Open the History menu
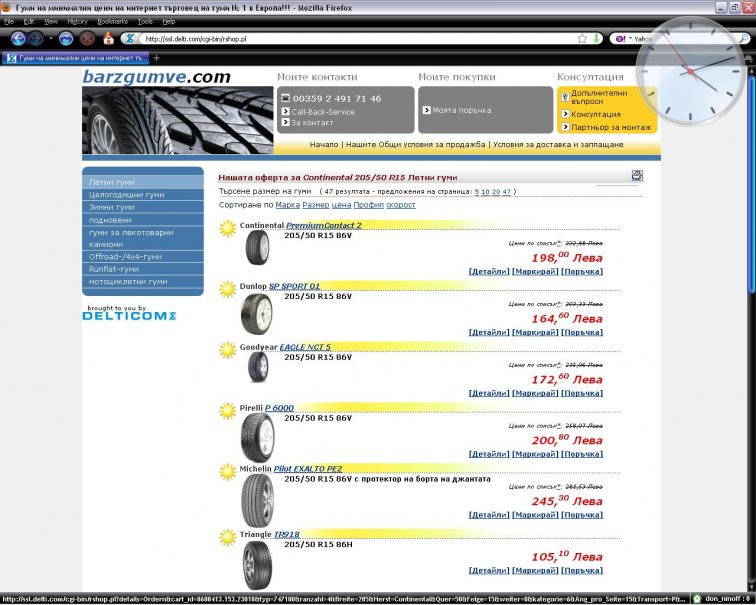756x605 pixels. coord(77,21)
